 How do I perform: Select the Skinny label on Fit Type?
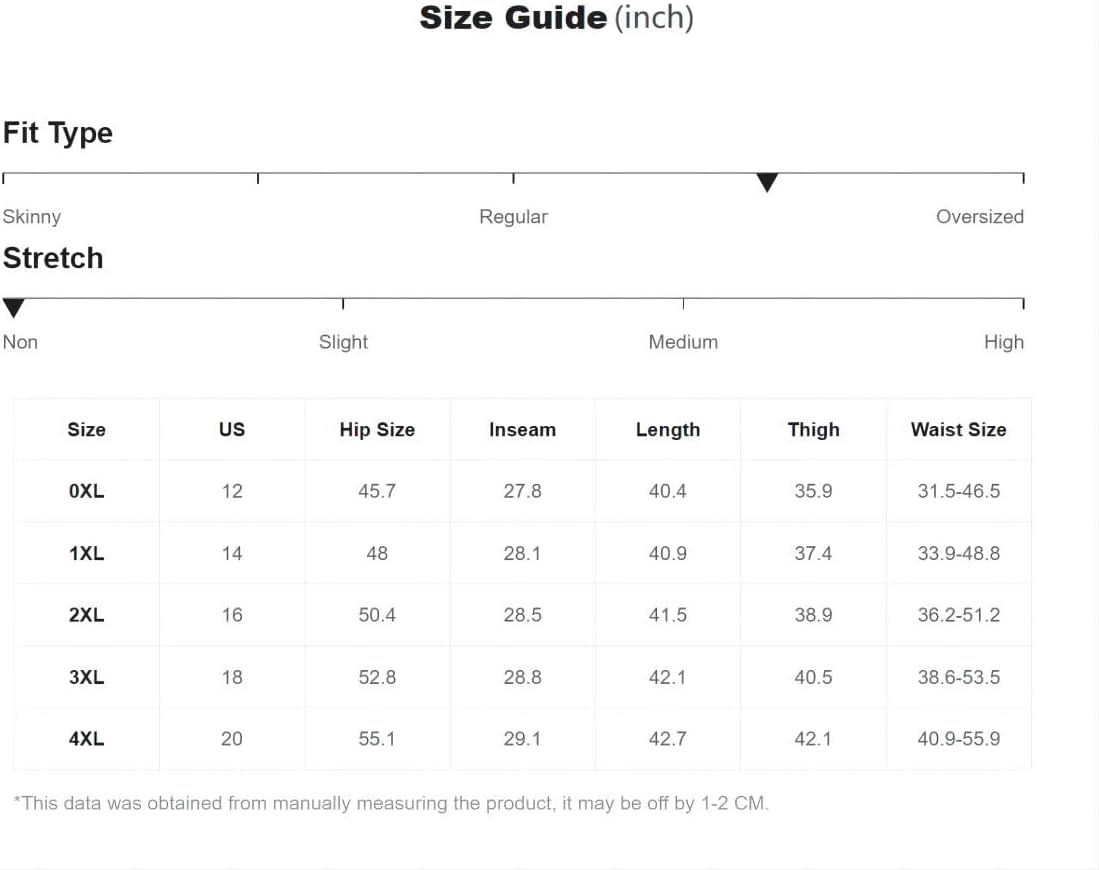[x=32, y=217]
